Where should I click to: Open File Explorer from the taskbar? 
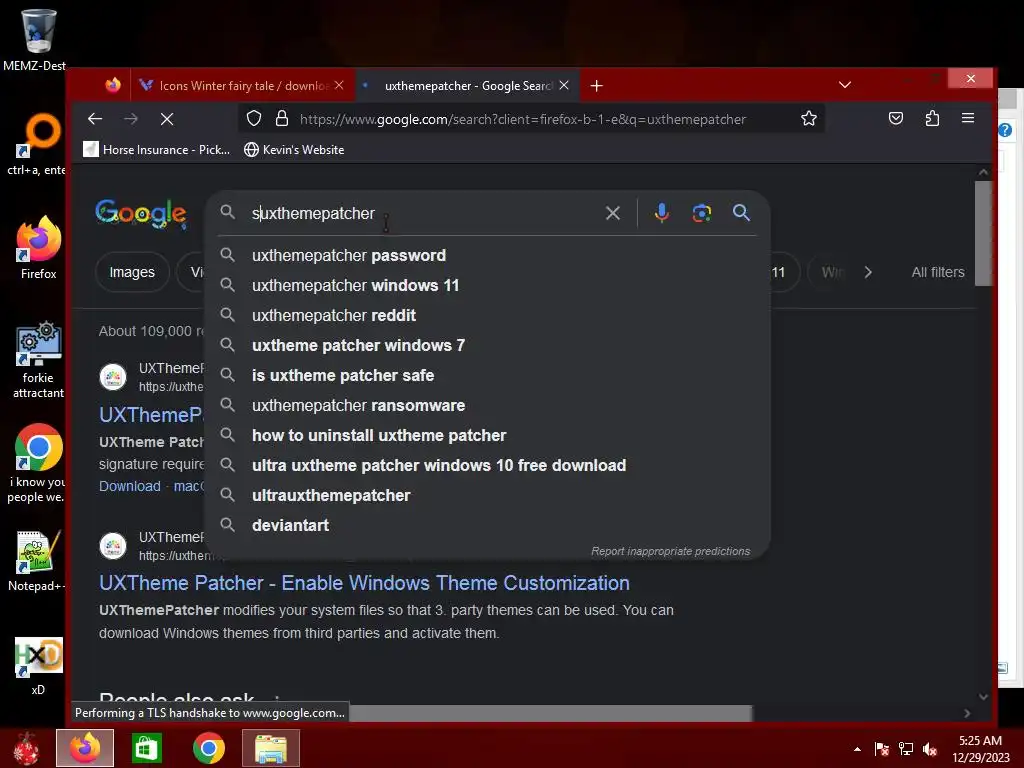(270, 748)
